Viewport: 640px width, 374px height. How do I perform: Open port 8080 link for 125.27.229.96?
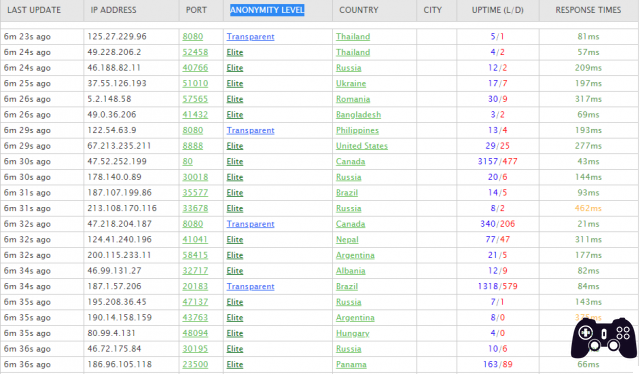tap(193, 36)
